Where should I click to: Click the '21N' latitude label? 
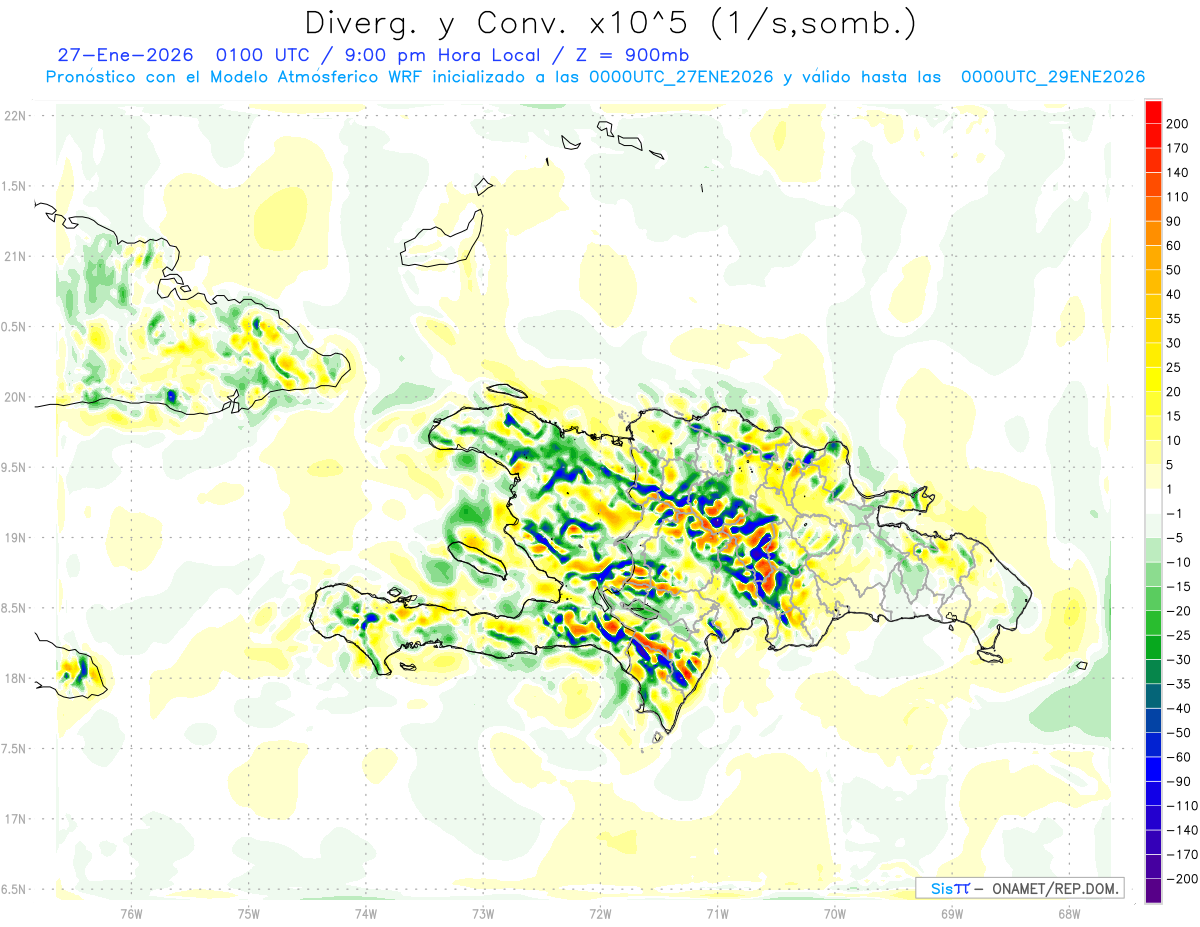tap(15, 257)
